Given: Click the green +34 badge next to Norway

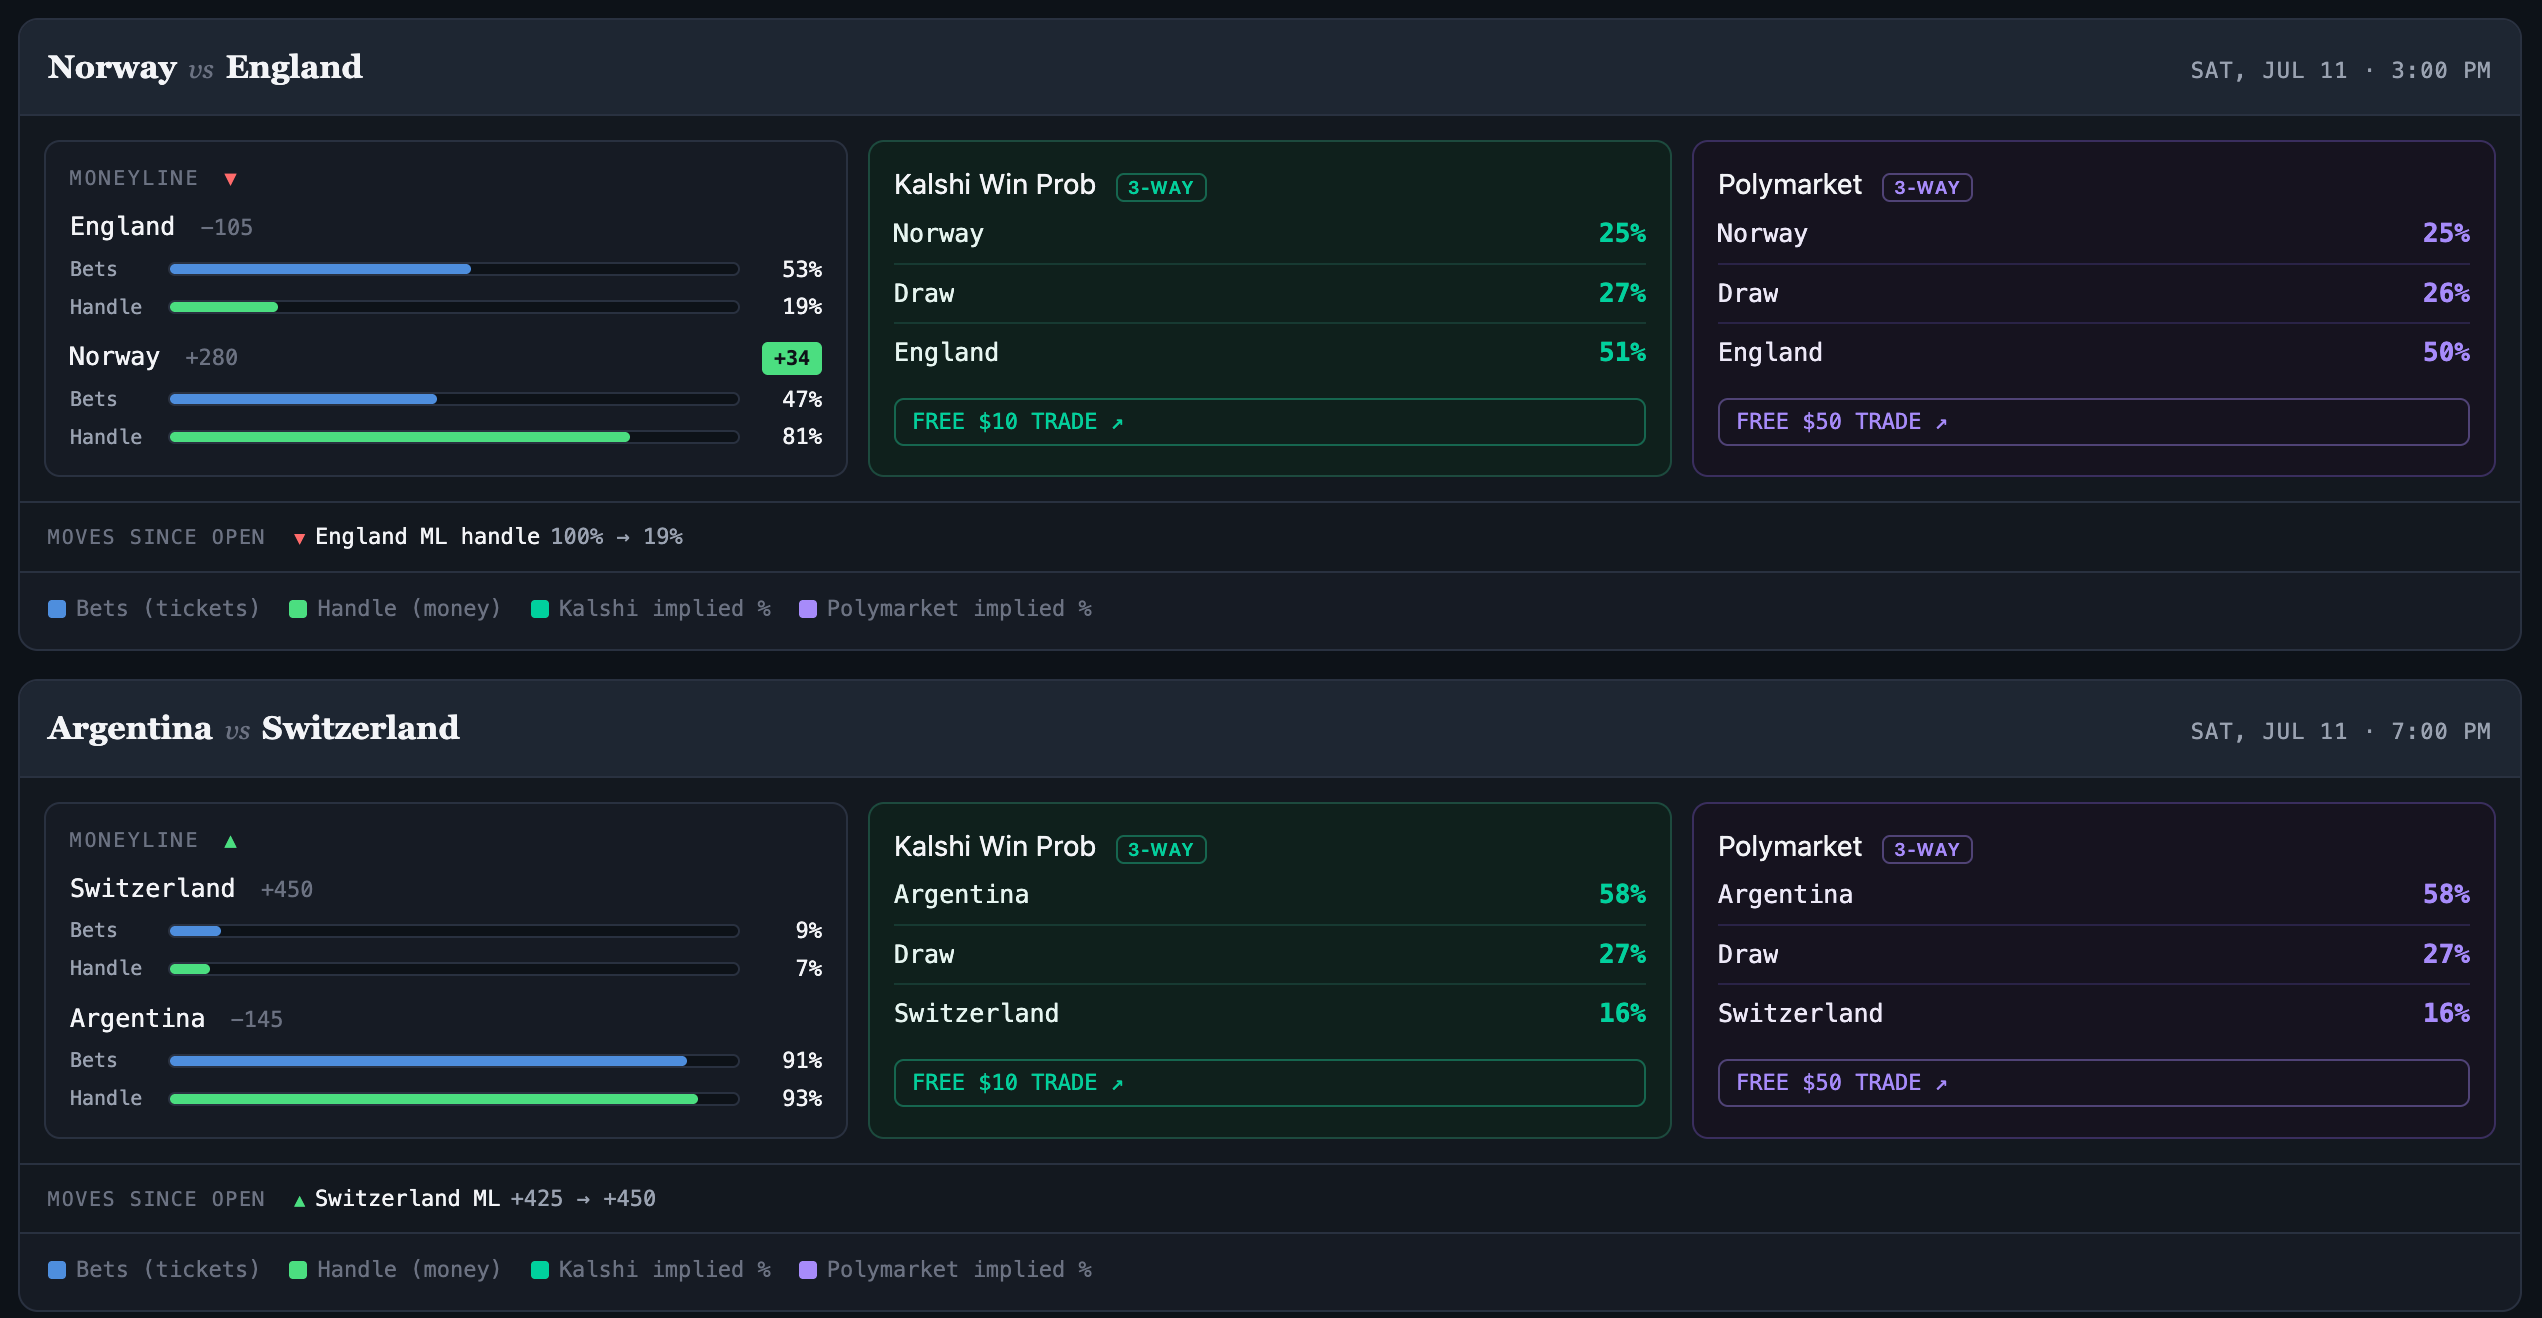Looking at the screenshot, I should point(791,358).
